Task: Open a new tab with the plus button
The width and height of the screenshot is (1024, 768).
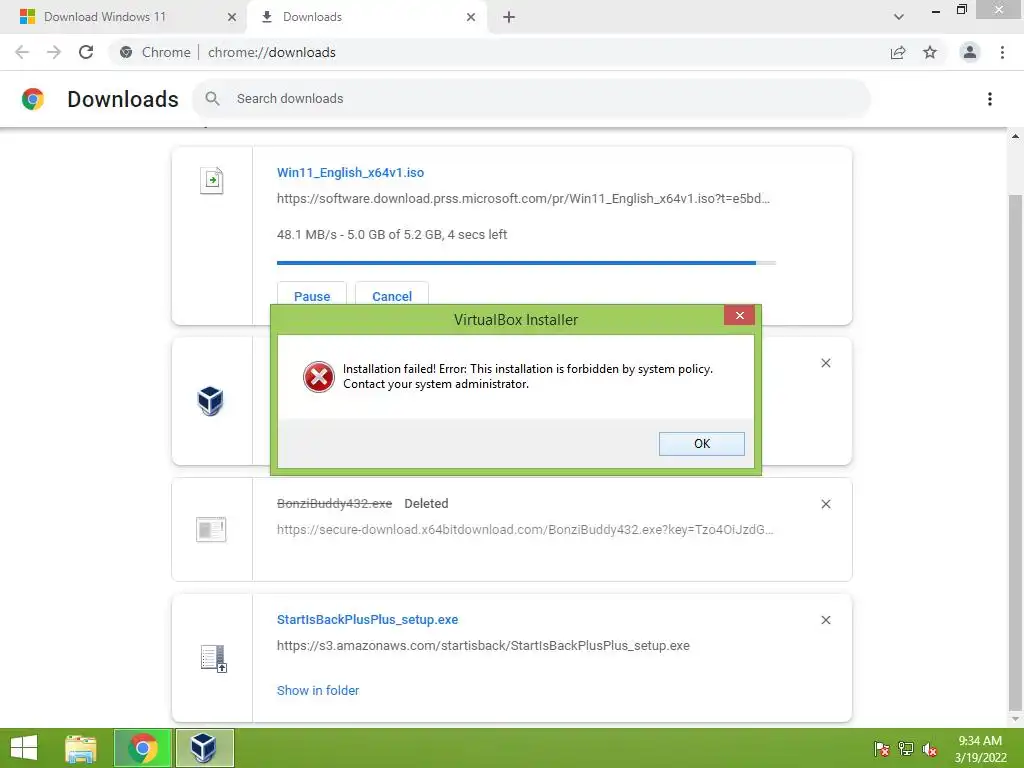Action: [509, 17]
